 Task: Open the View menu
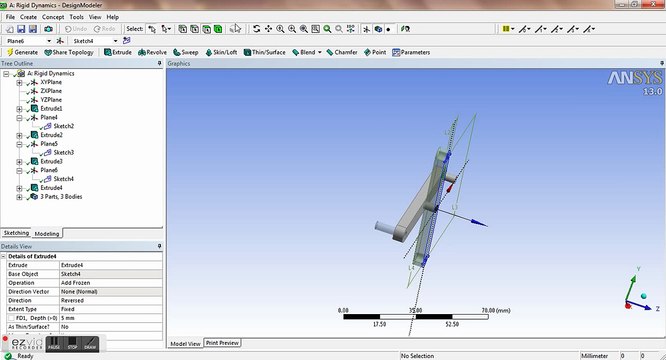[x=95, y=17]
